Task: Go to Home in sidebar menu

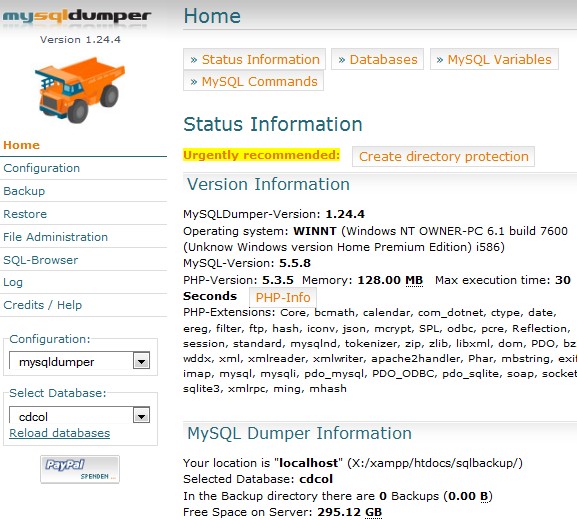Action: click(x=21, y=145)
